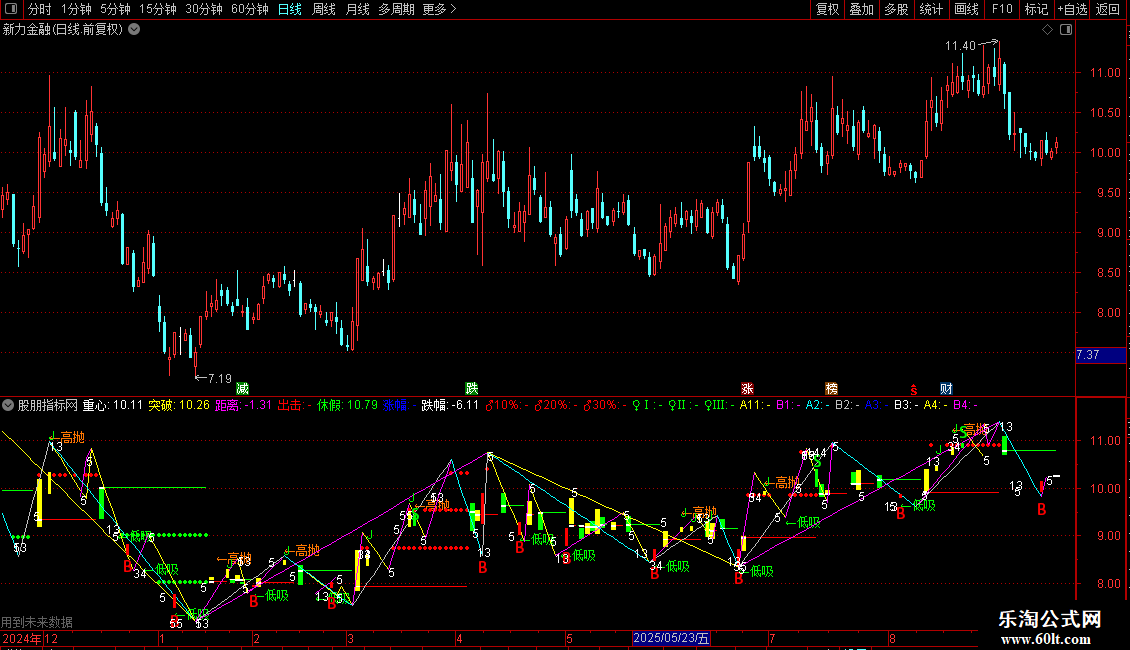Toggle the right side panel icon
Viewport: 1130px width, 650px height.
tap(1066, 30)
